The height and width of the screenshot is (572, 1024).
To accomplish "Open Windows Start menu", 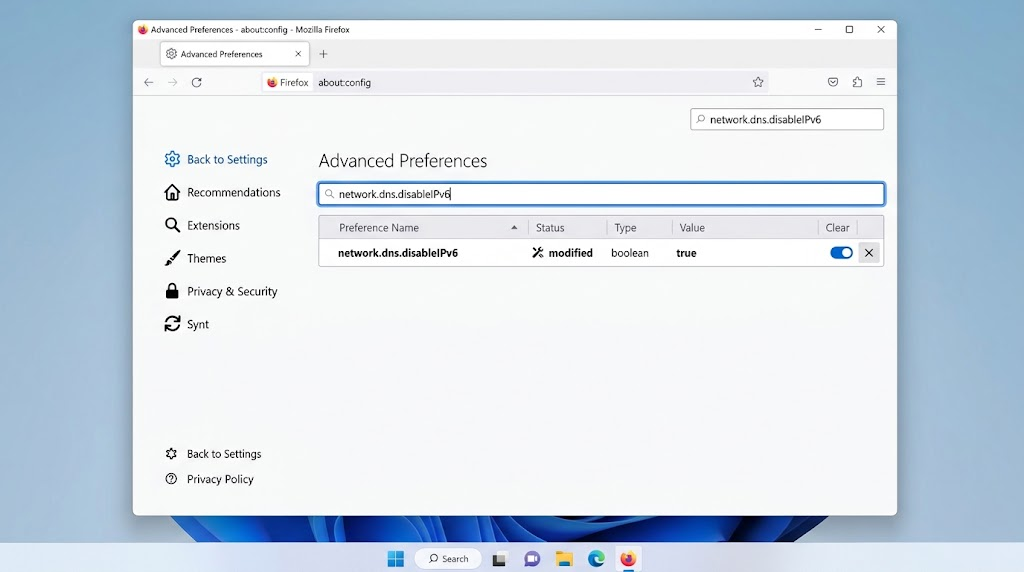I will [x=396, y=559].
